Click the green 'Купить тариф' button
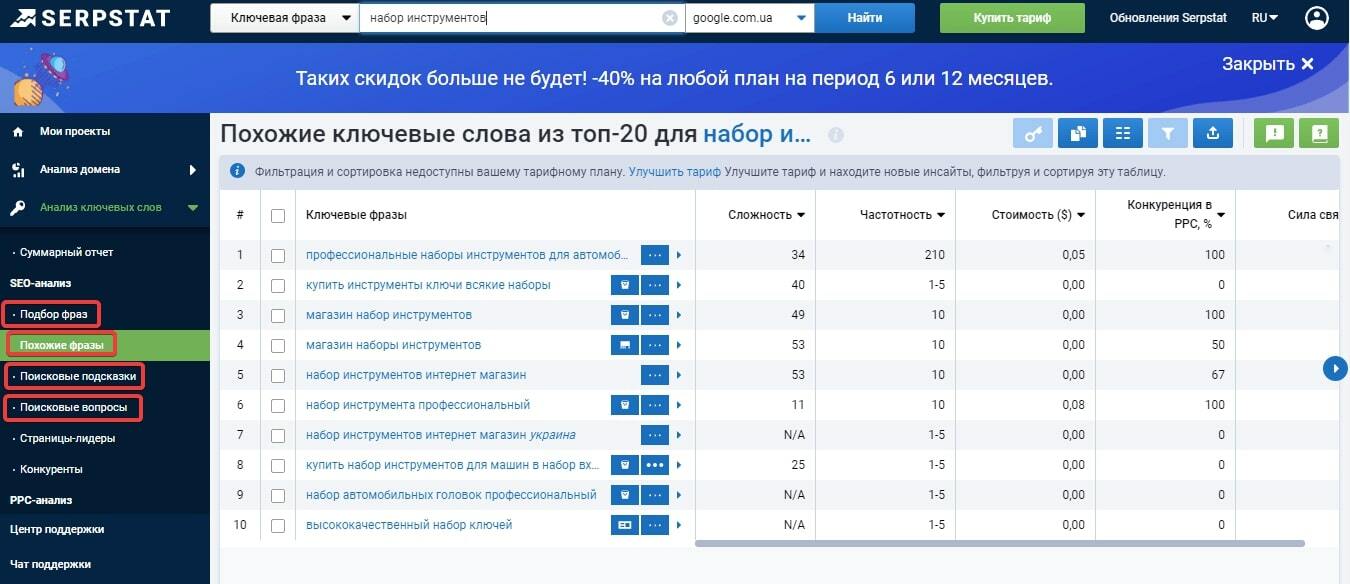 [1012, 18]
